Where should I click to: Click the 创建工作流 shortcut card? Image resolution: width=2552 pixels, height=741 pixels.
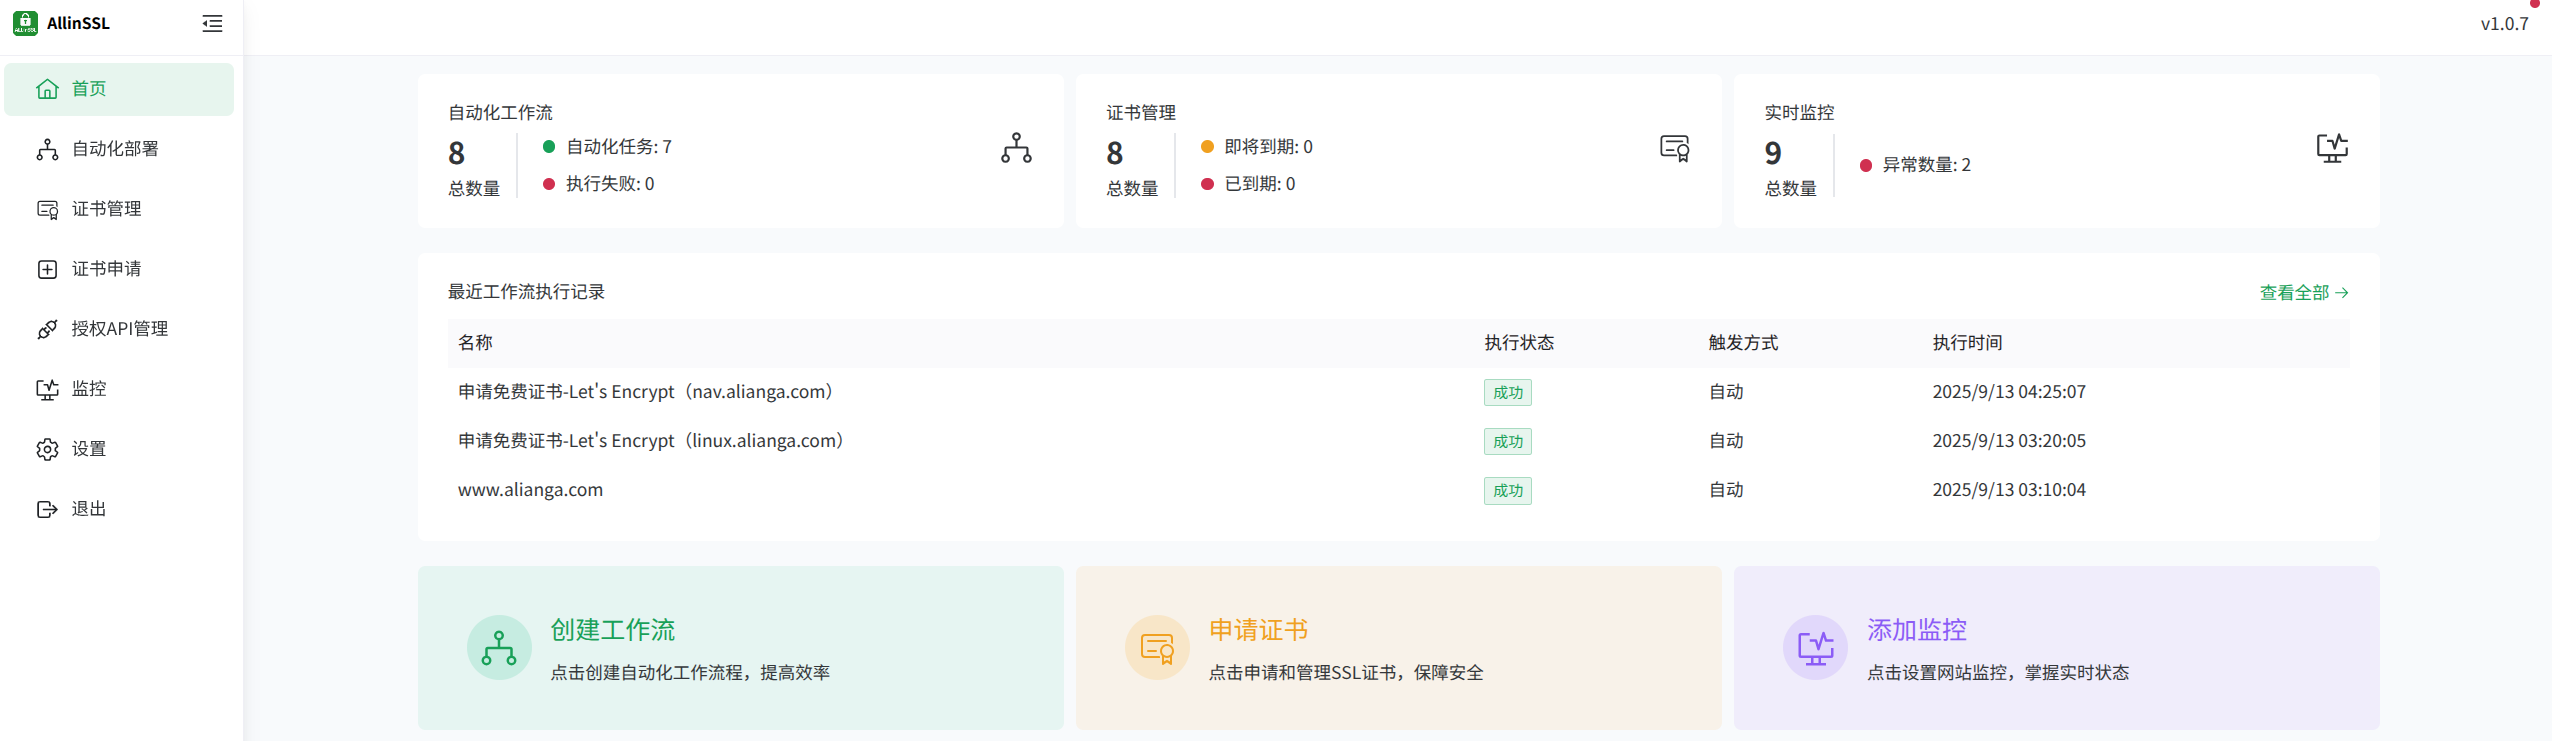click(x=740, y=647)
